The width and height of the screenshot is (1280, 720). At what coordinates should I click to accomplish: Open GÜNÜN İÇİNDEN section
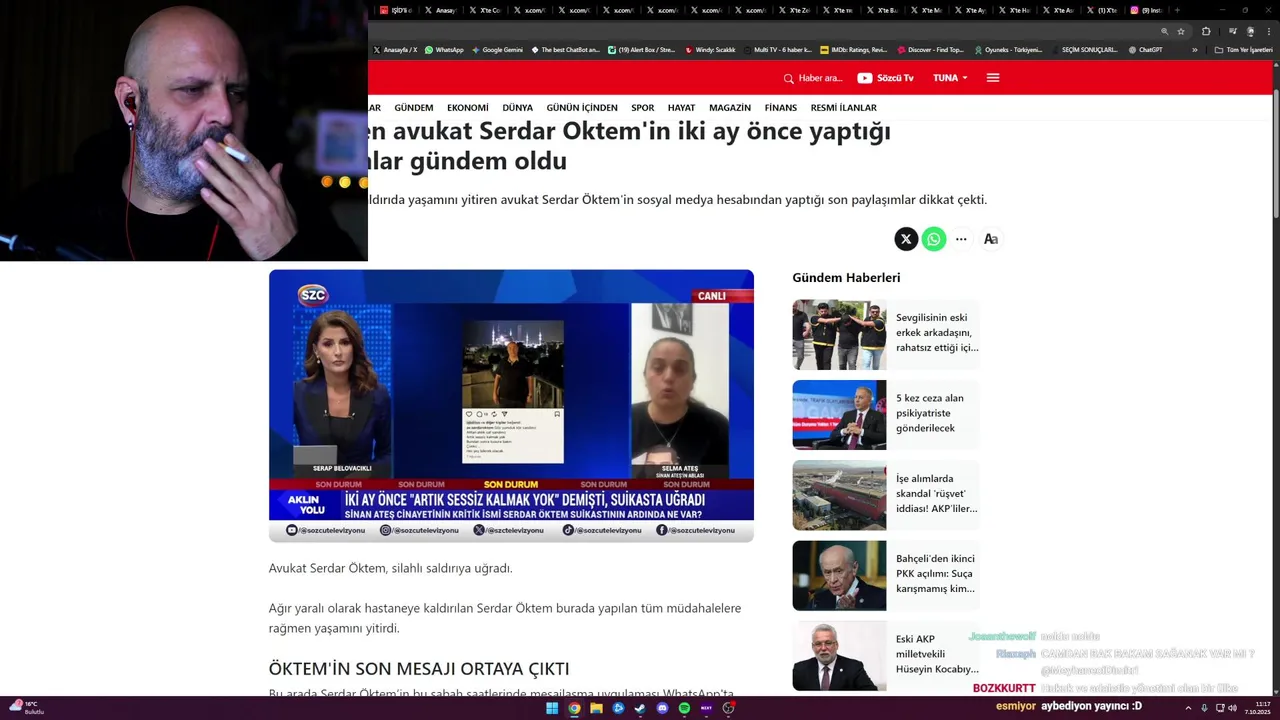[x=582, y=108]
